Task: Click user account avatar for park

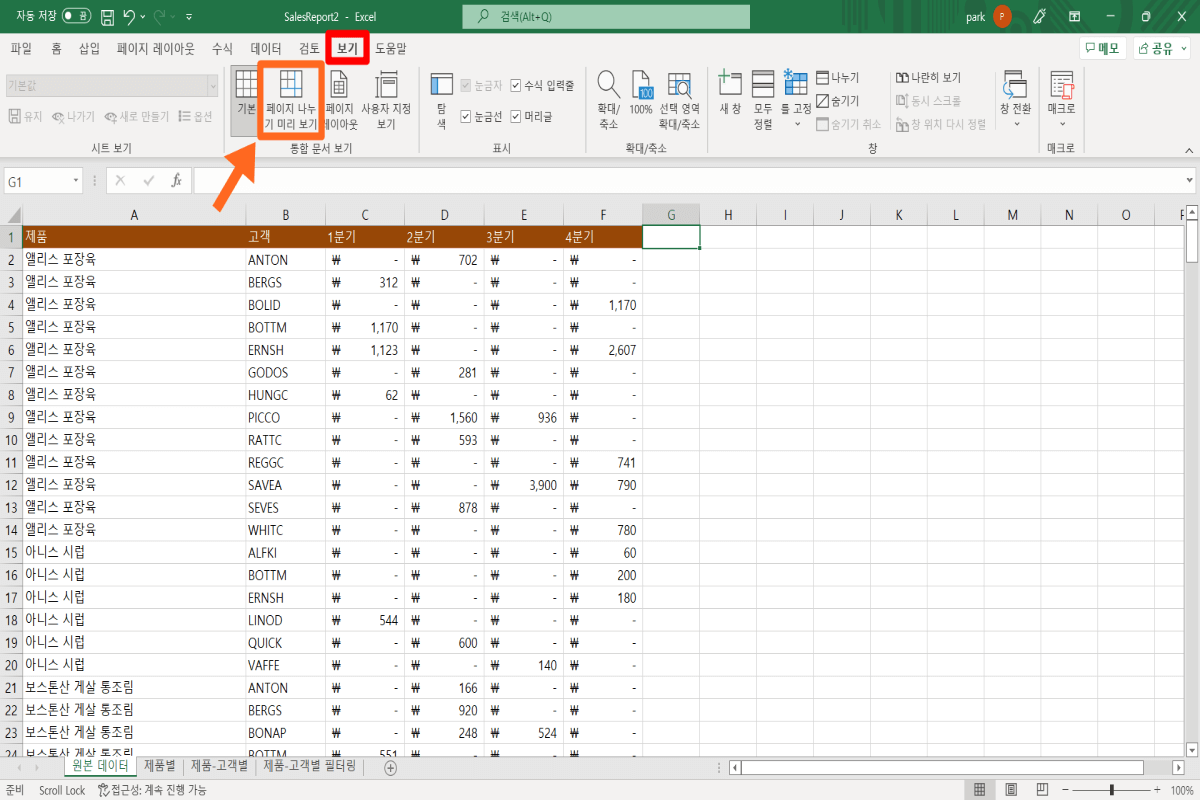Action: pos(1003,17)
